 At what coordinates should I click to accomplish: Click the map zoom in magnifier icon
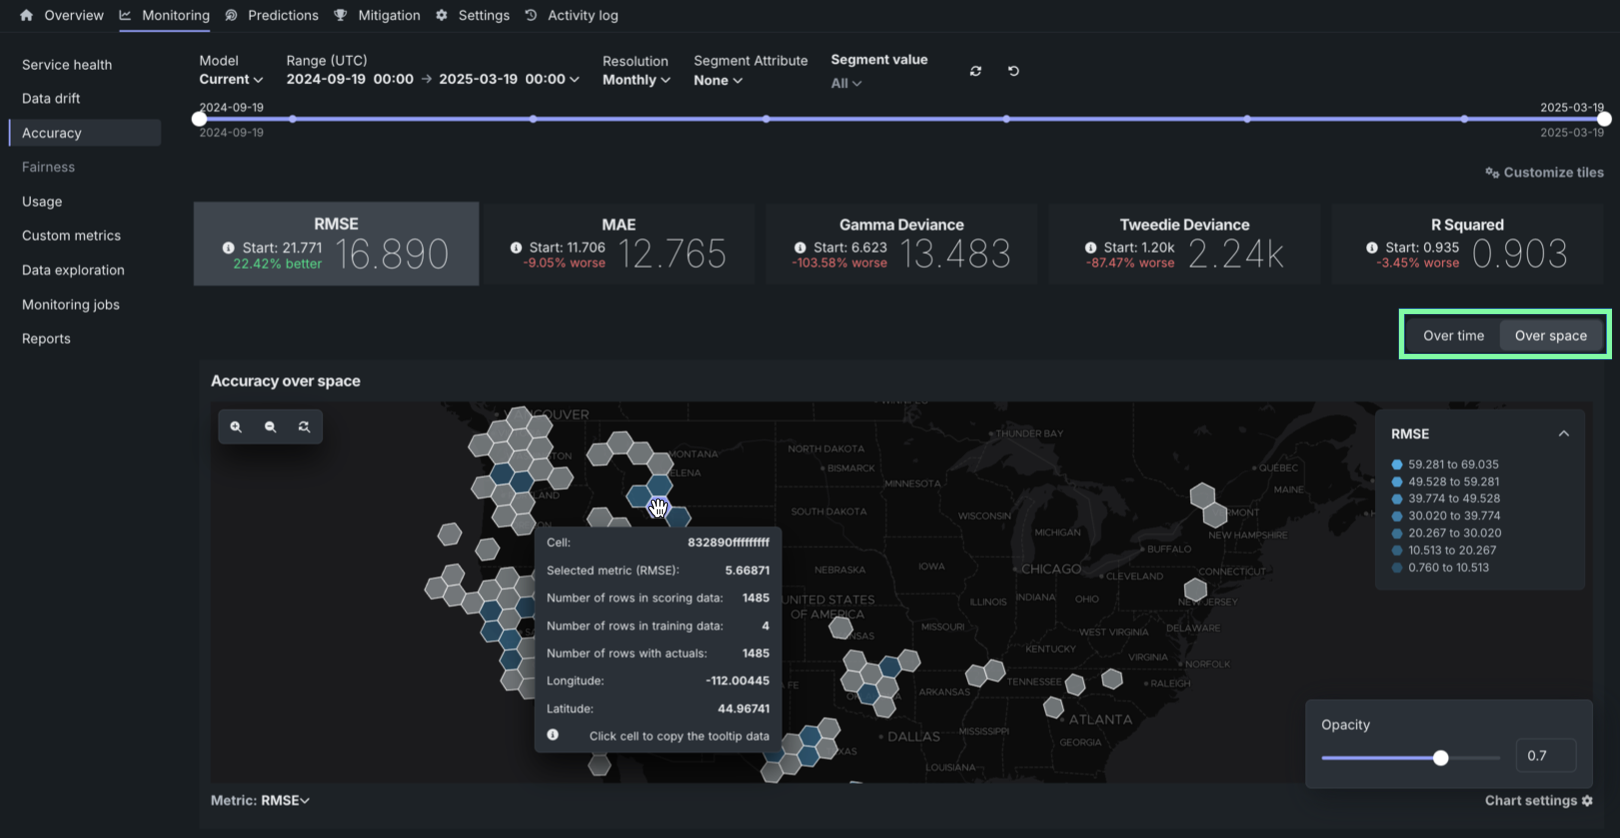pos(236,427)
